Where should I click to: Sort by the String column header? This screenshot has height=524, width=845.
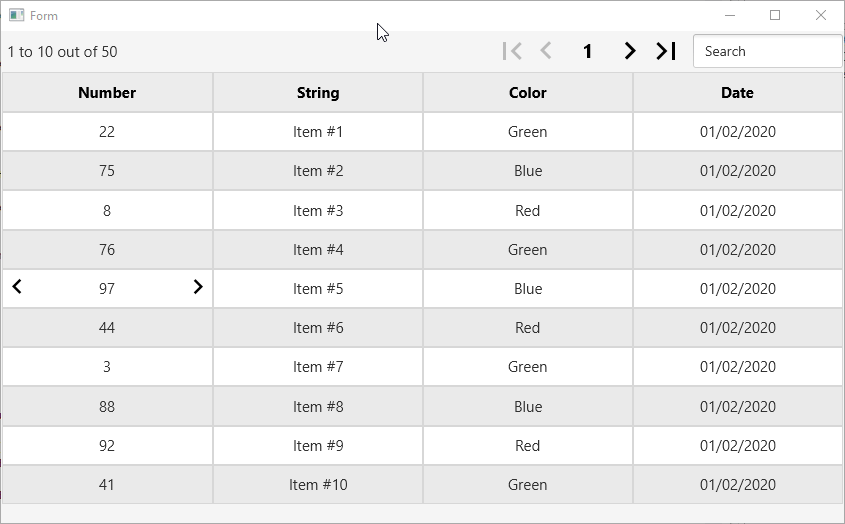pyautogui.click(x=318, y=93)
